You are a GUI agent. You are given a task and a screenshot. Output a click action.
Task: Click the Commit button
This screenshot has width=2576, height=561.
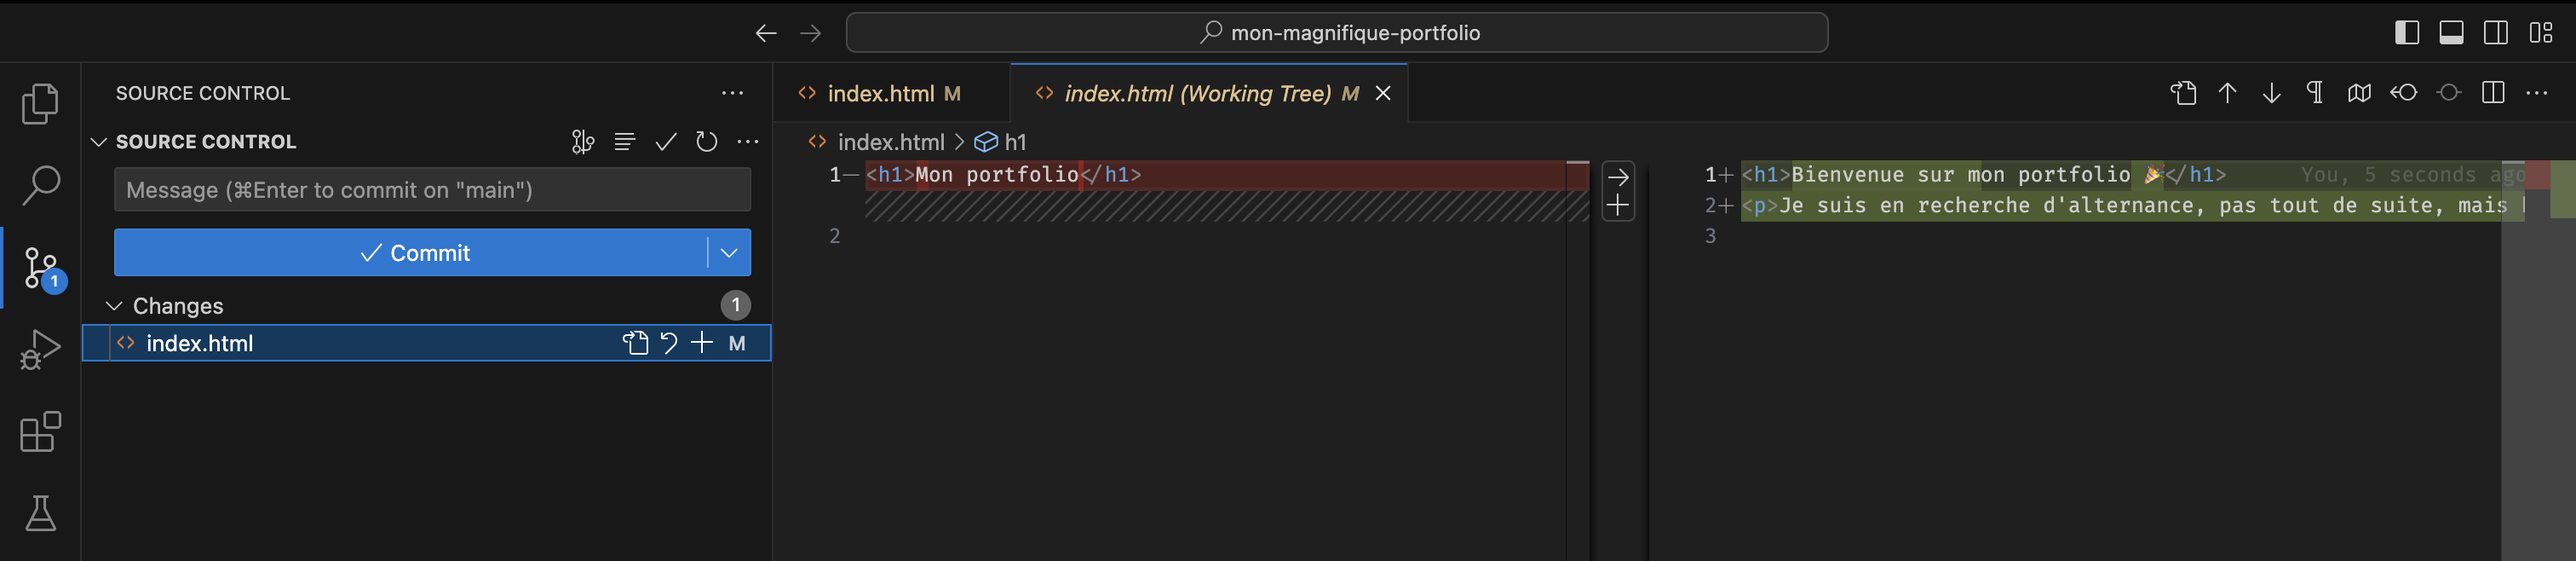(x=412, y=253)
